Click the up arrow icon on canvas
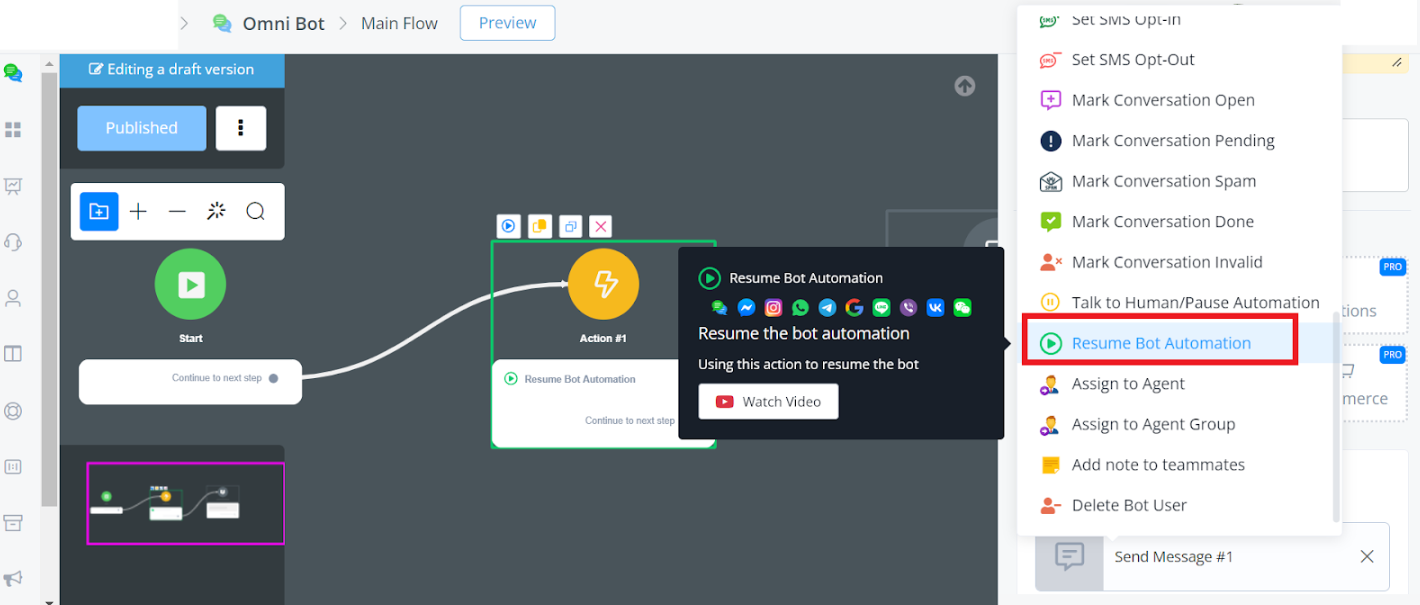Viewport: 1420px width, 605px height. point(964,86)
